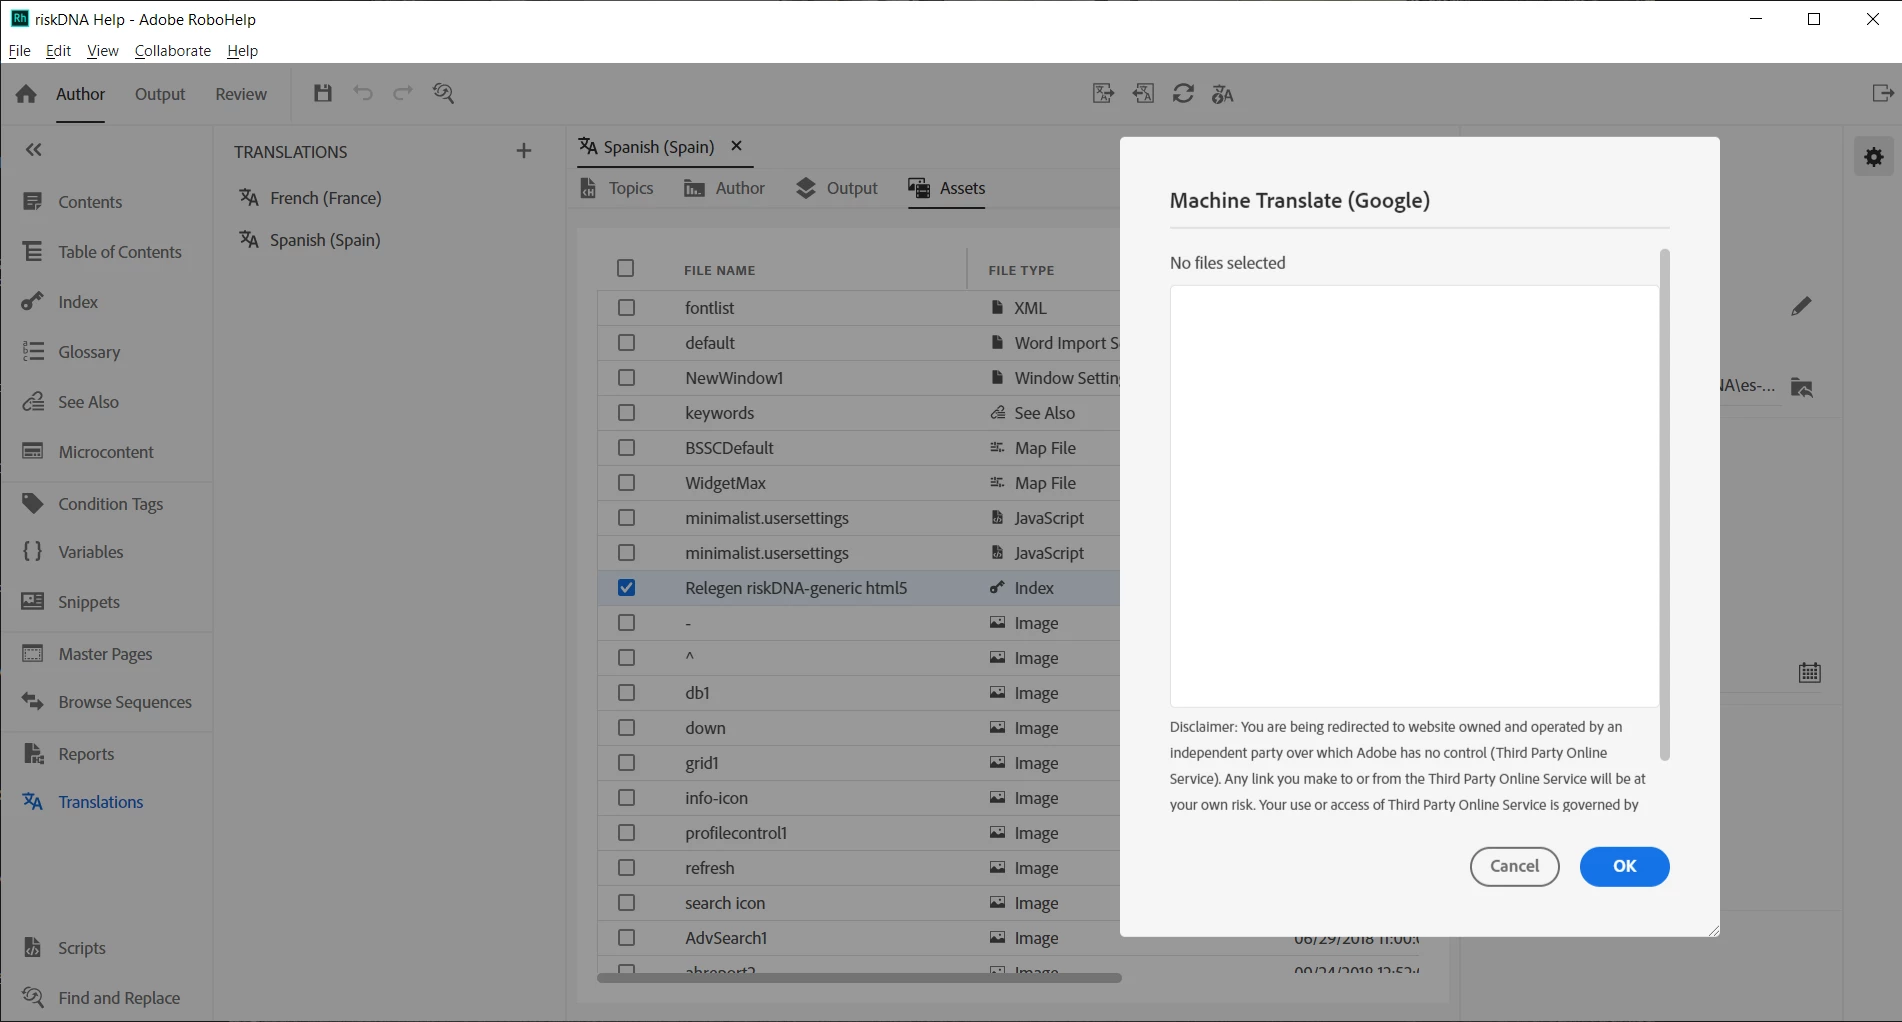1902x1022 pixels.
Task: Go to the Home icon
Action: [x=26, y=94]
